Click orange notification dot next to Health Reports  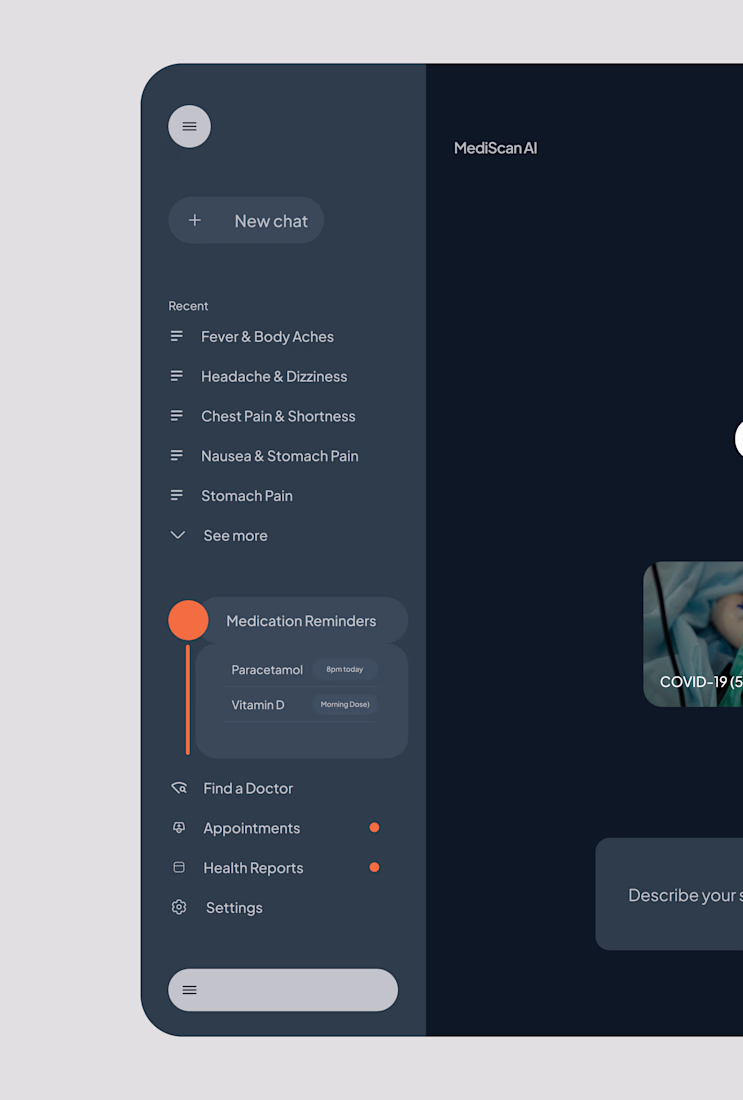[x=375, y=868]
